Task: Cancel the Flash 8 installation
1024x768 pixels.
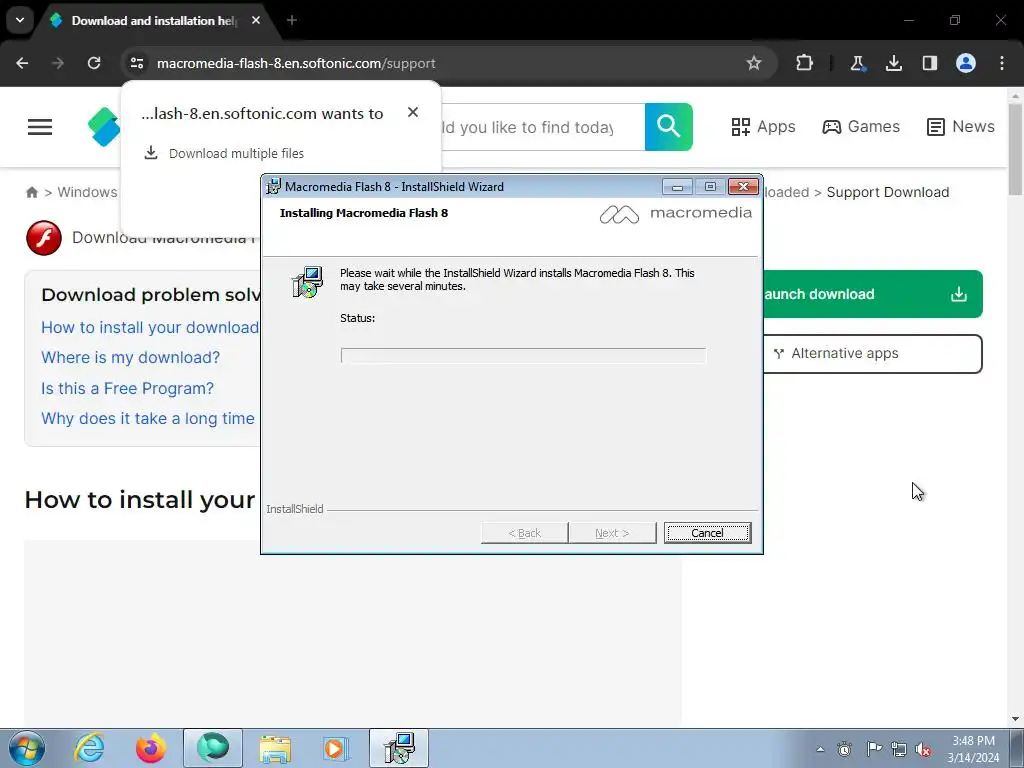Action: pyautogui.click(x=707, y=533)
